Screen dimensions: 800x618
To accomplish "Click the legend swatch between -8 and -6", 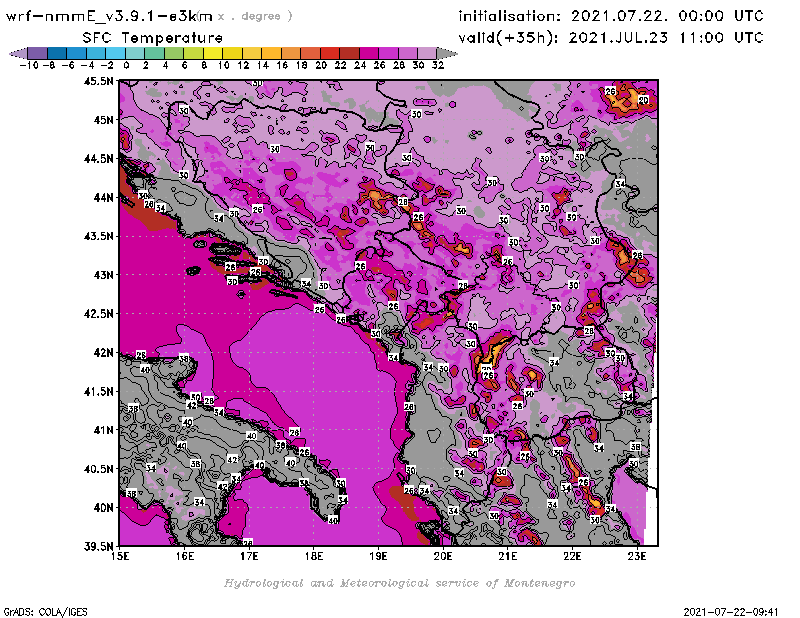I will [57, 53].
